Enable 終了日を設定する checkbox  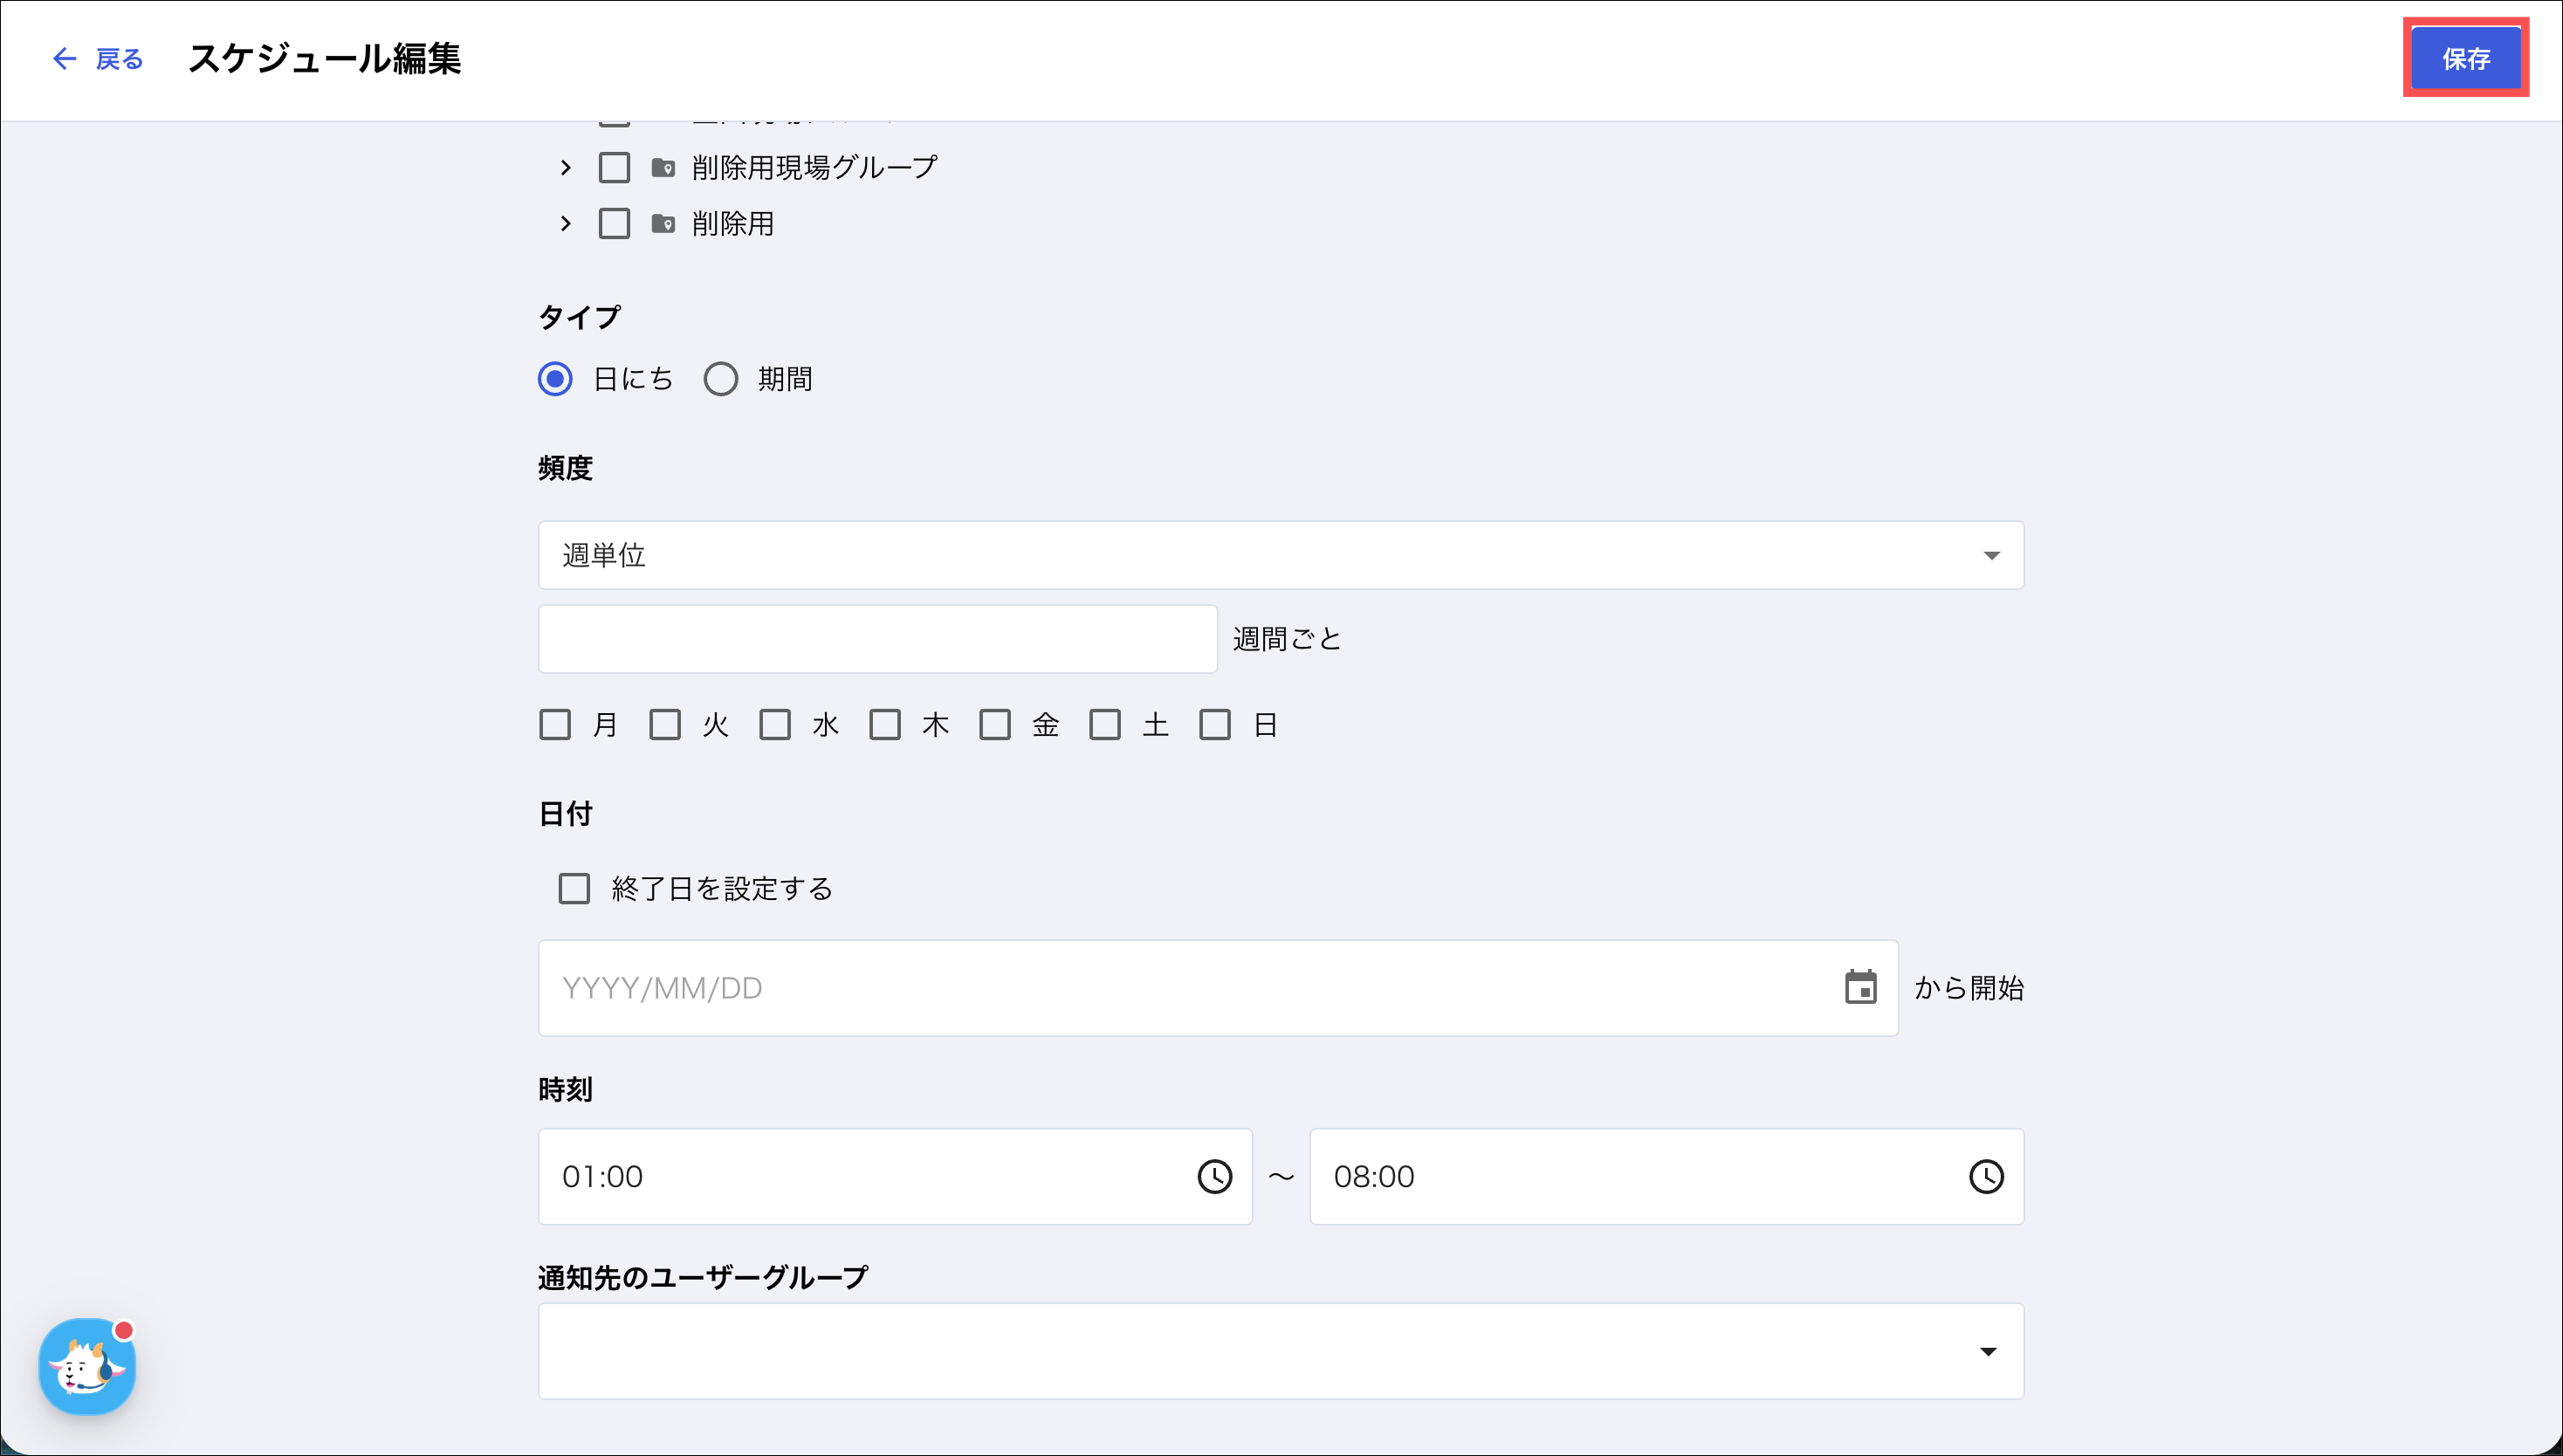(574, 889)
